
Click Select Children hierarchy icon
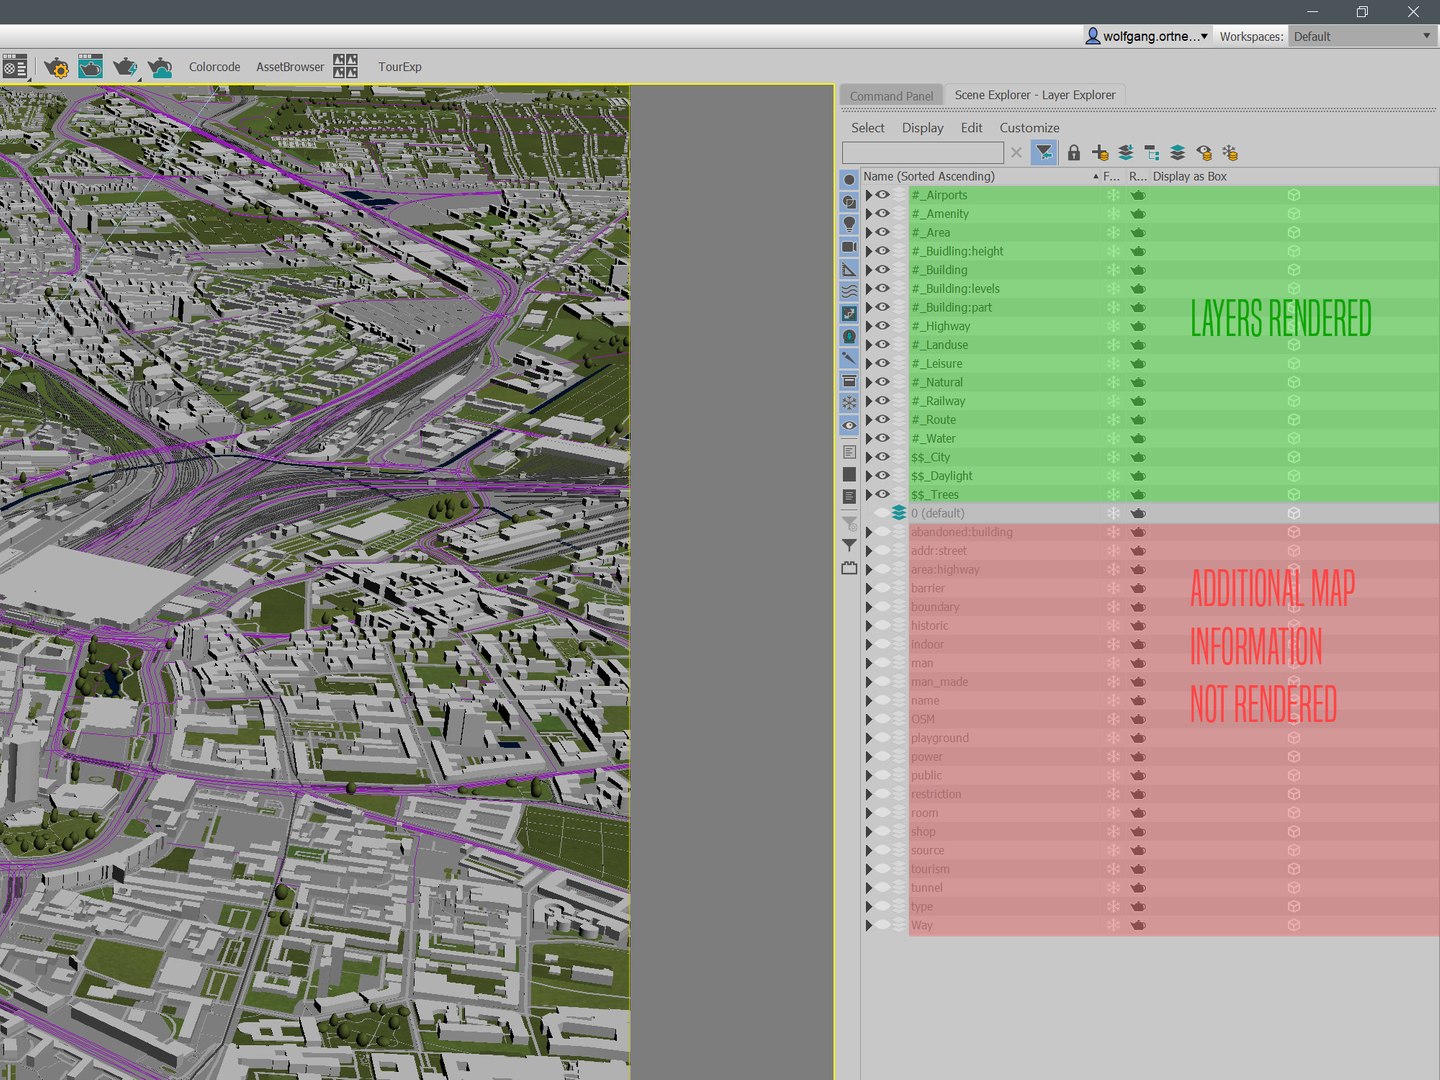click(x=1152, y=153)
